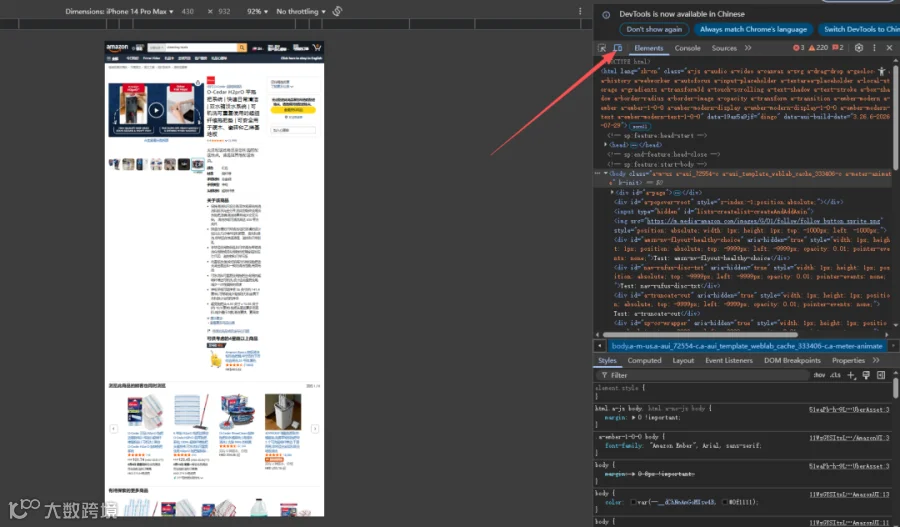Open DevTools settings gear
Image resolution: width=900 pixels, height=527 pixels.
(859, 48)
